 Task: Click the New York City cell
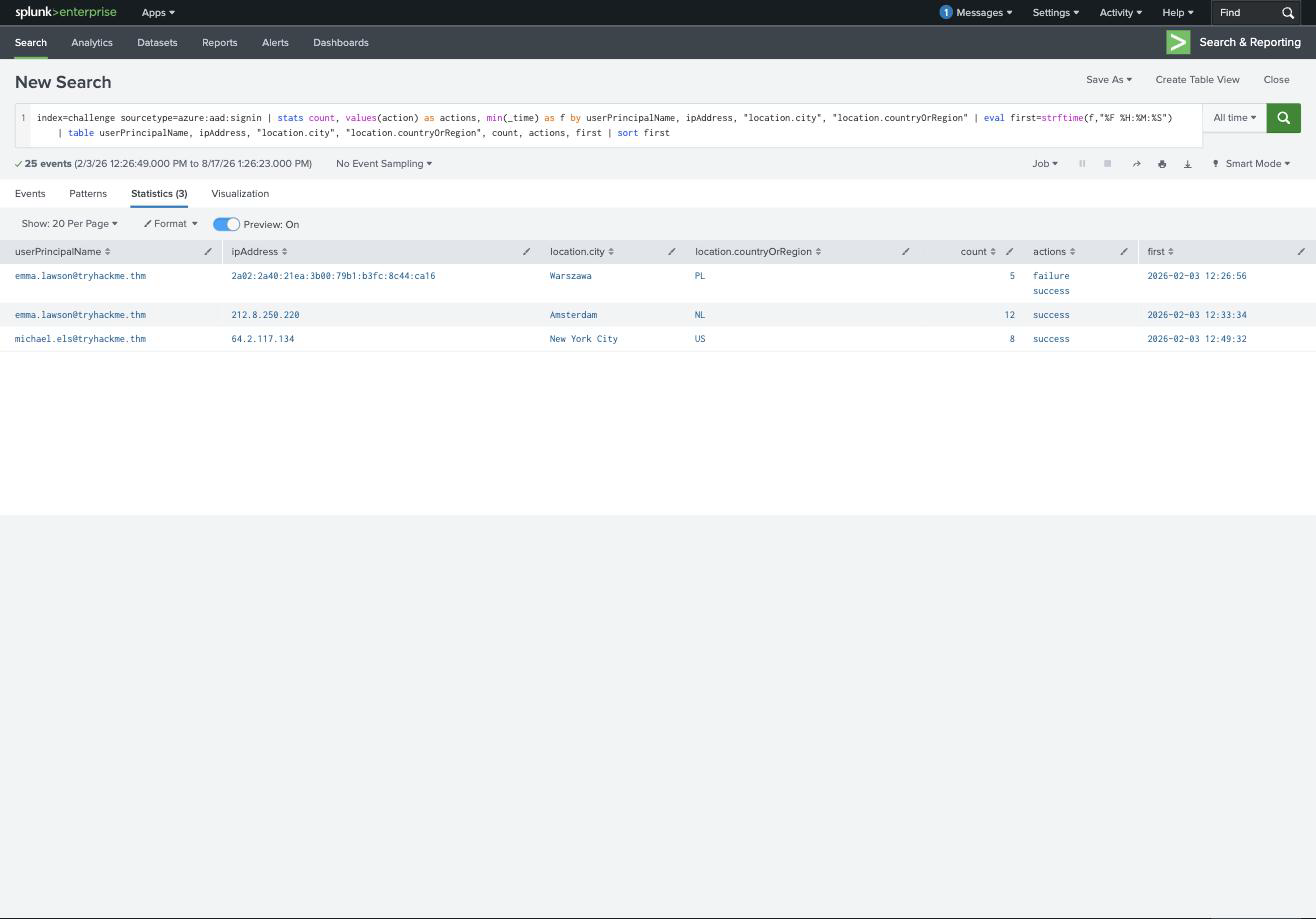(x=584, y=339)
